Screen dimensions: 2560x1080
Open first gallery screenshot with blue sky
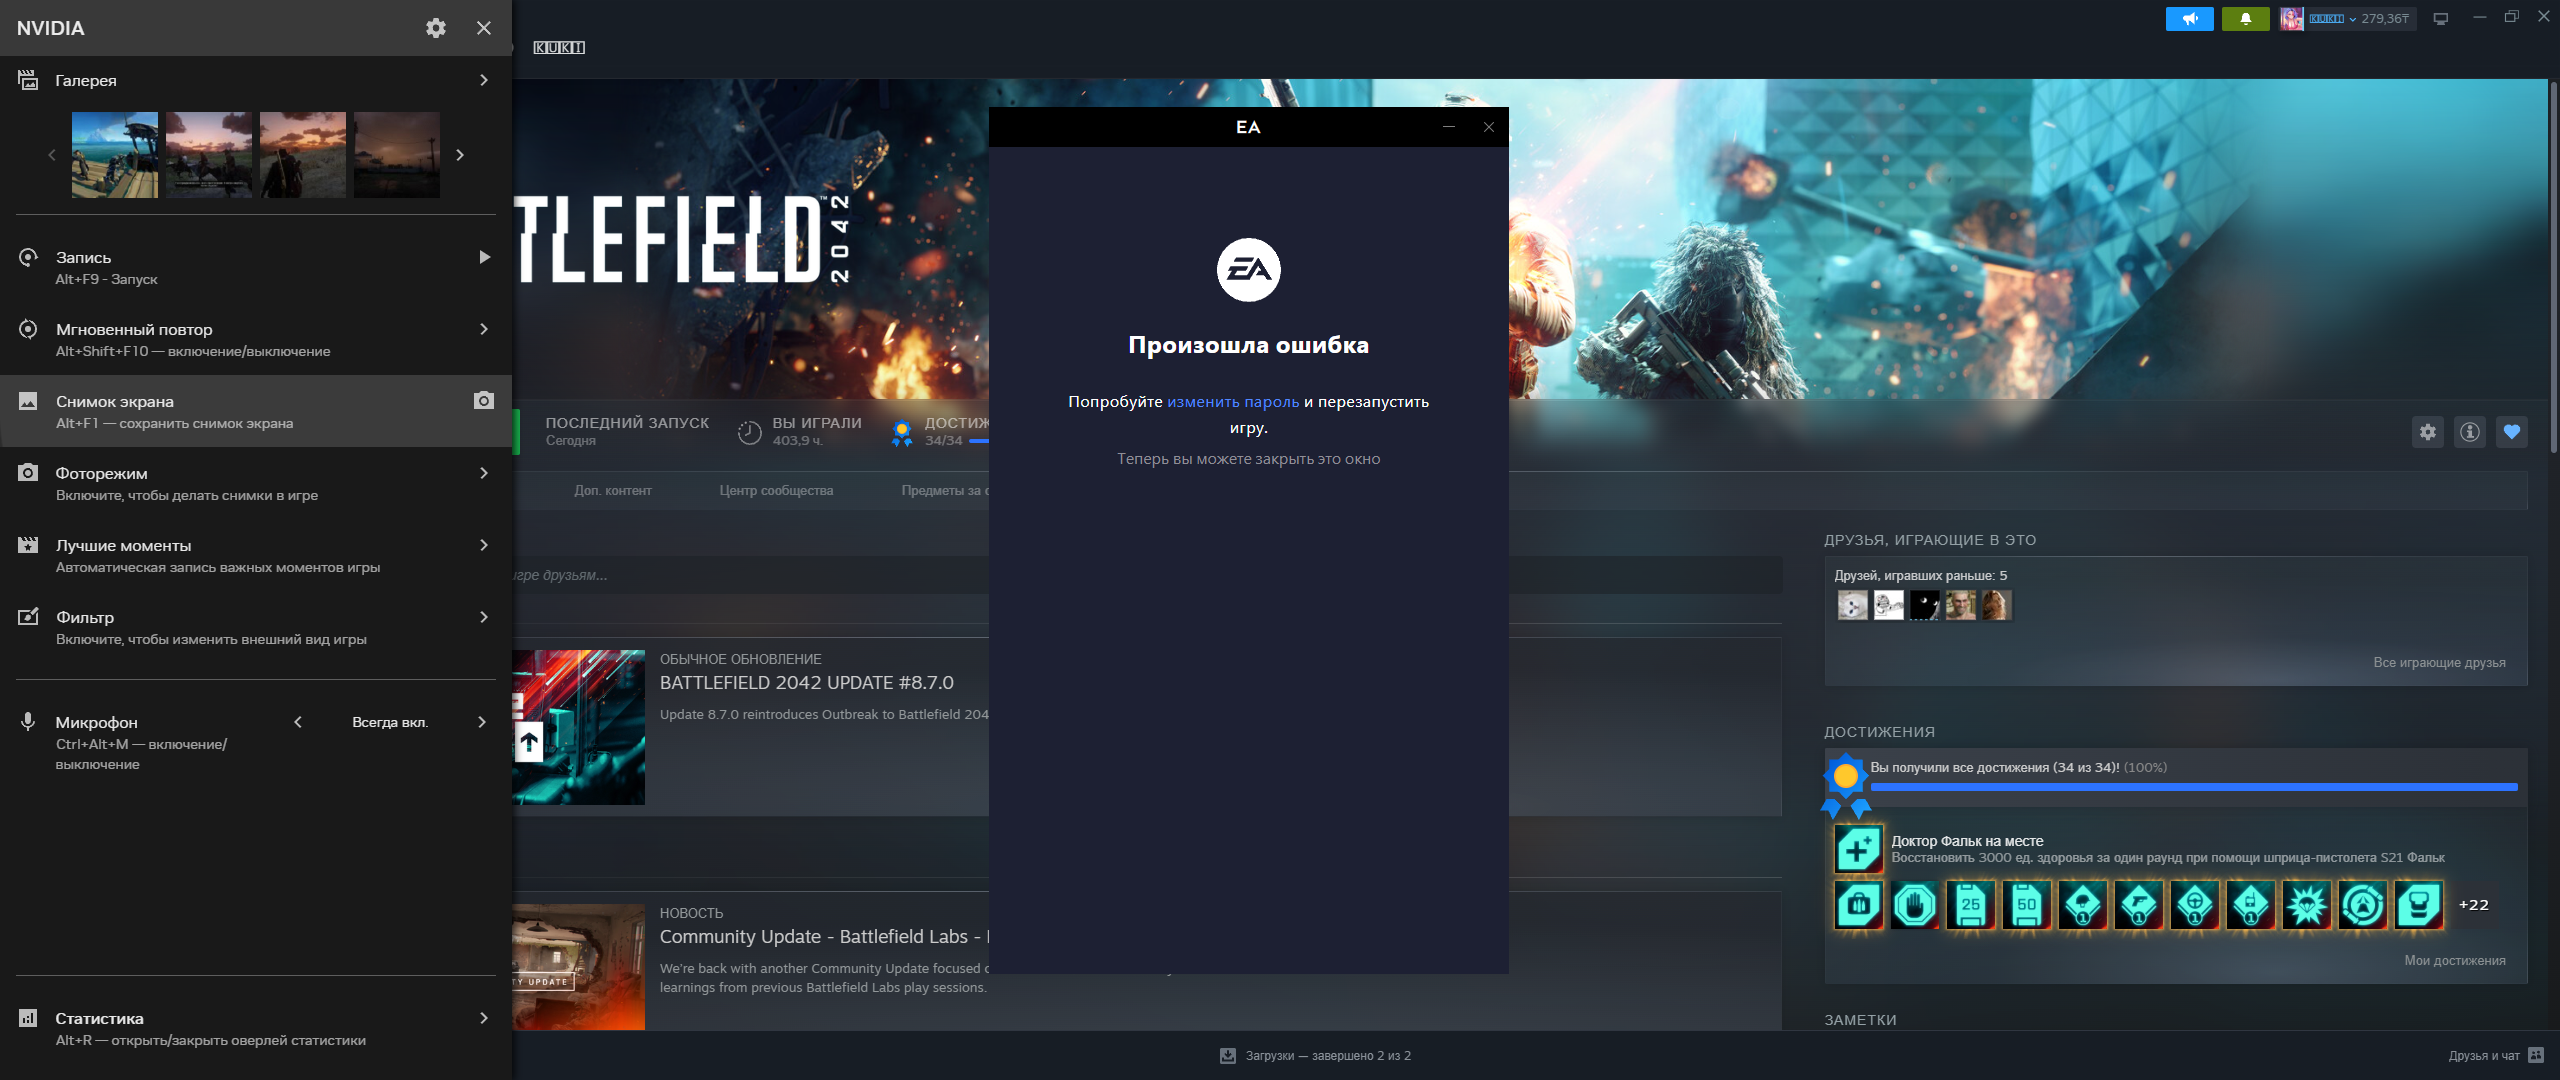(x=115, y=155)
